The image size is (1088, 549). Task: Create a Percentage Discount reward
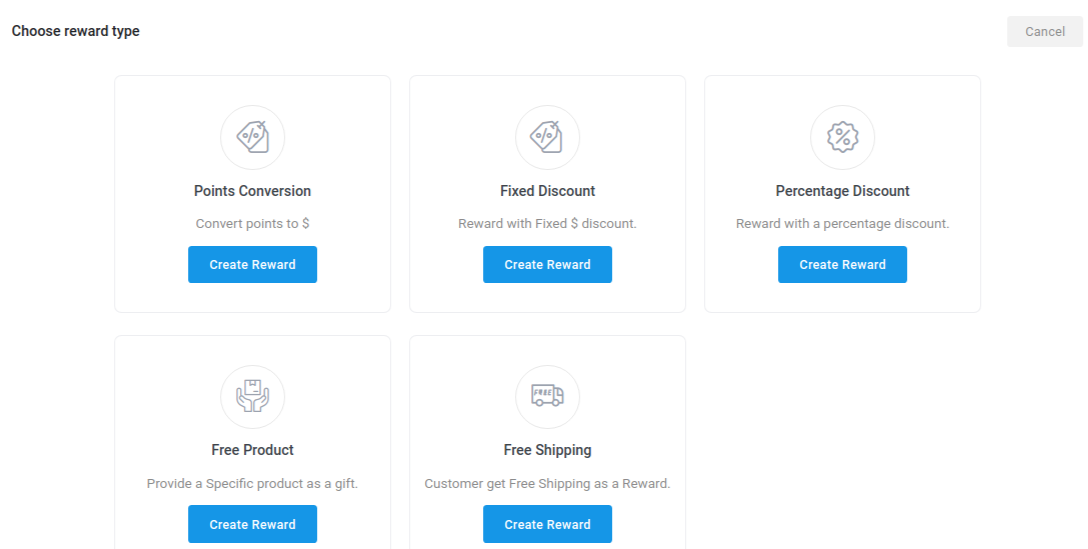pyautogui.click(x=842, y=264)
